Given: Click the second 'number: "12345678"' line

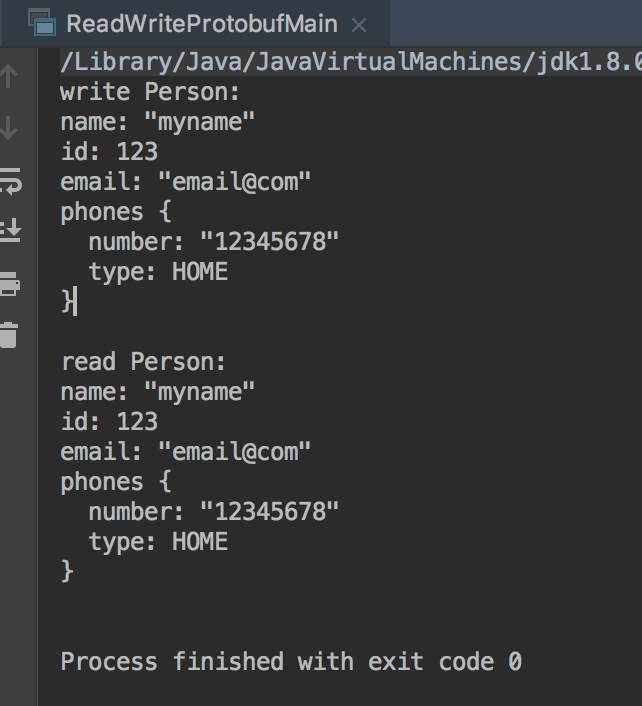Looking at the screenshot, I should coord(213,512).
